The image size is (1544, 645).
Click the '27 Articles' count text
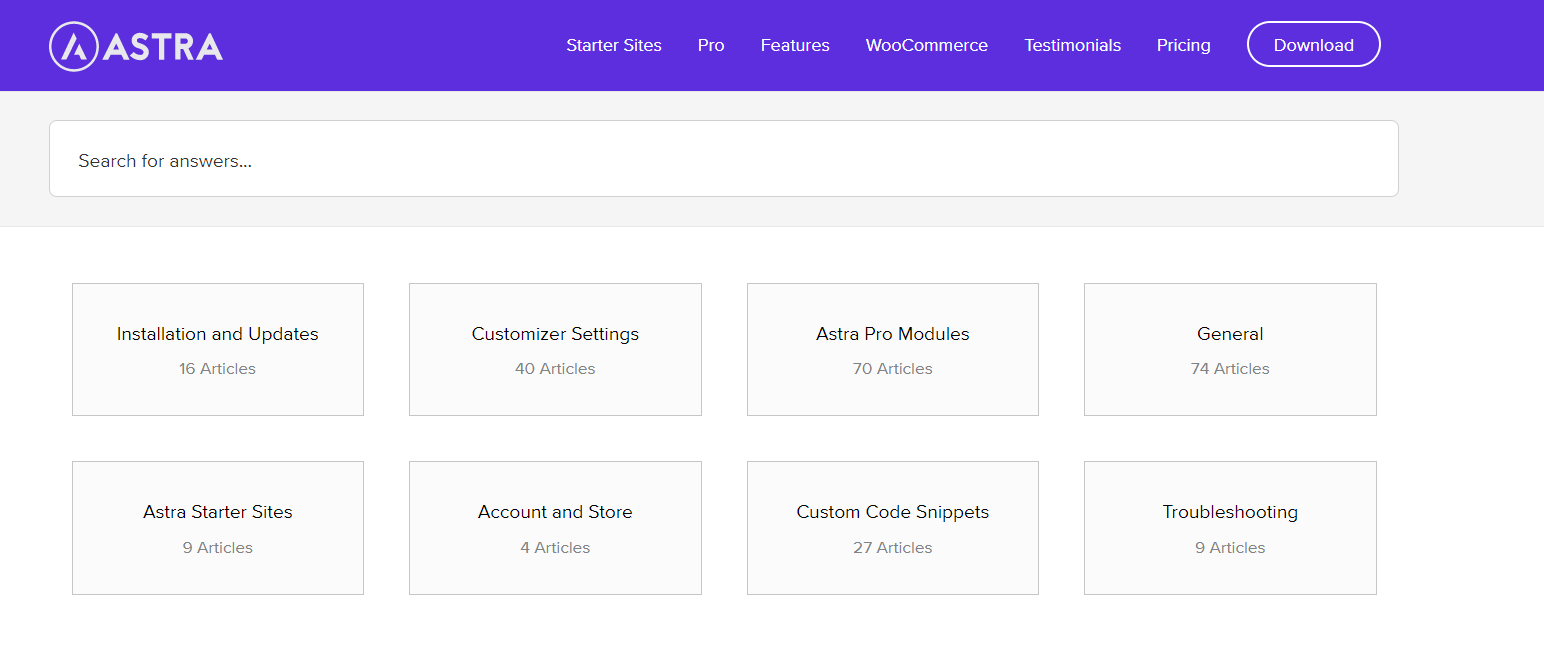tap(893, 548)
